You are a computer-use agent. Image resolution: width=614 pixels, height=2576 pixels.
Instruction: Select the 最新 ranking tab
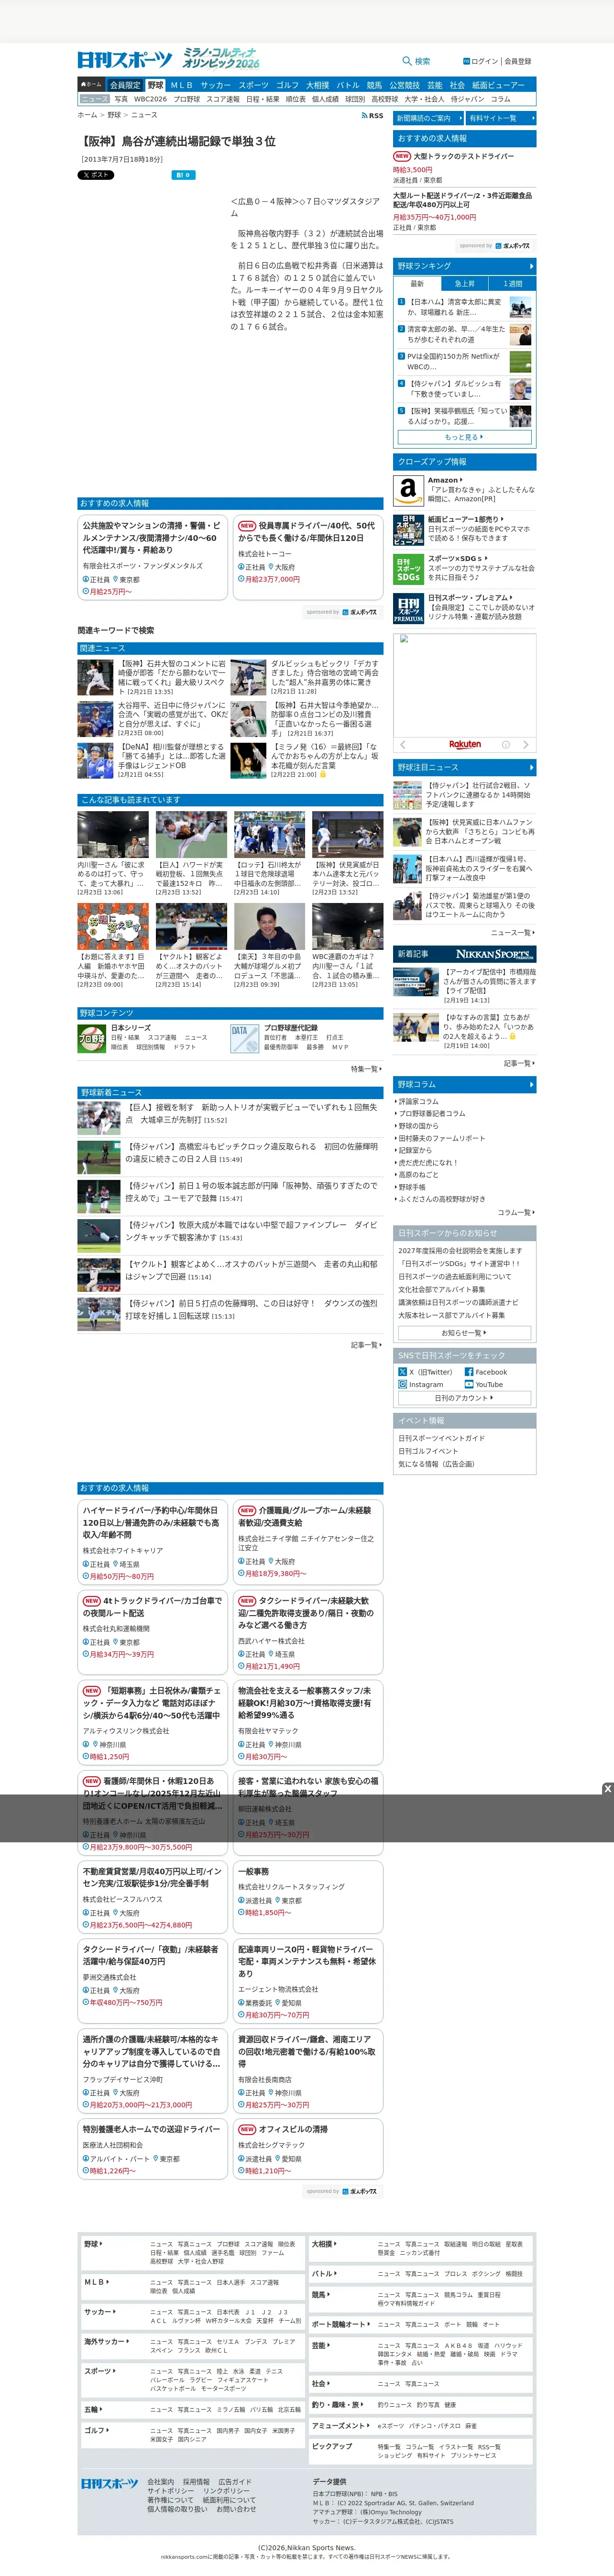coord(417,283)
